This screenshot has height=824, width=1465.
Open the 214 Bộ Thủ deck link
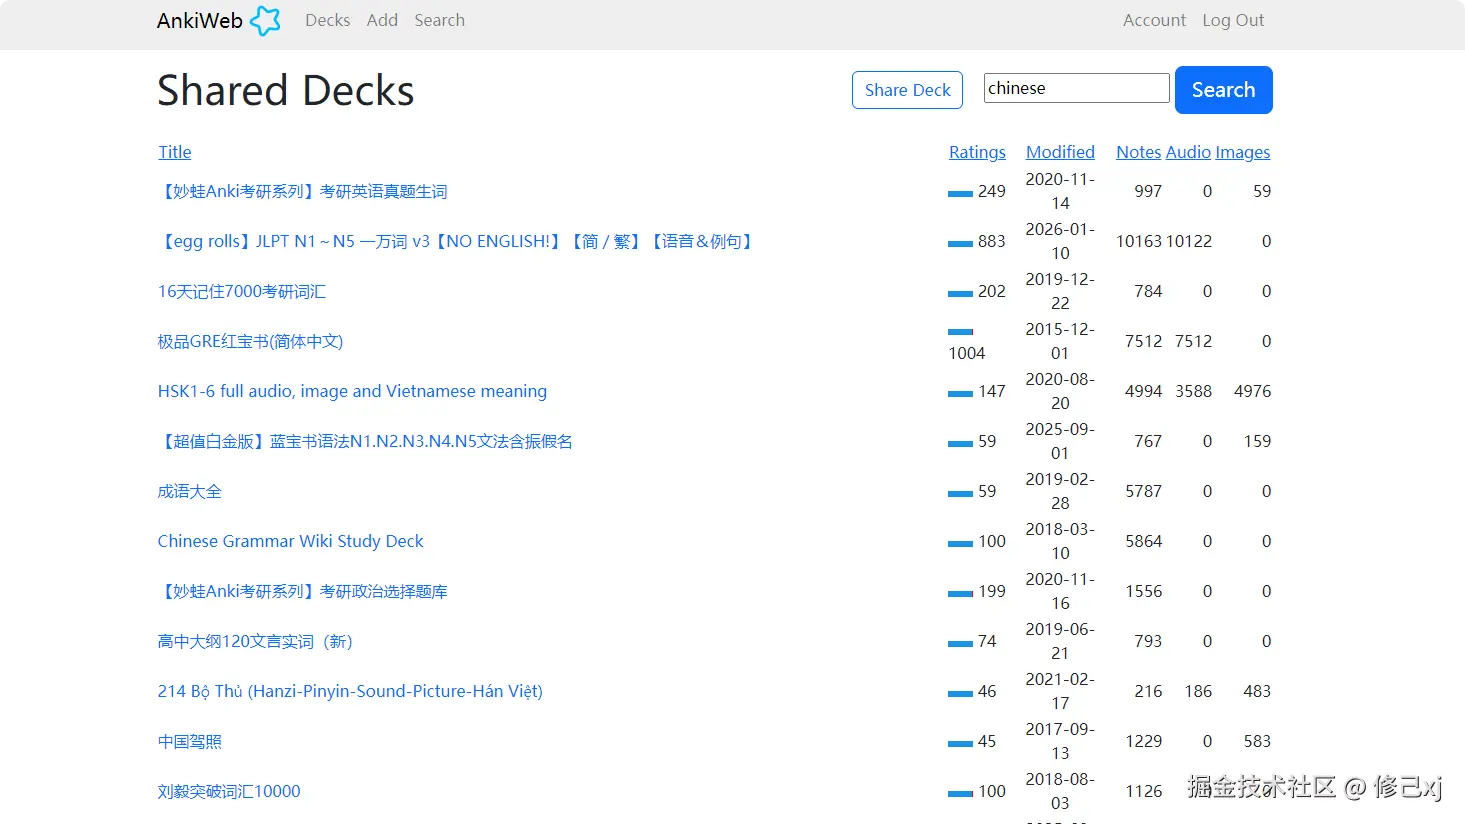click(x=350, y=691)
